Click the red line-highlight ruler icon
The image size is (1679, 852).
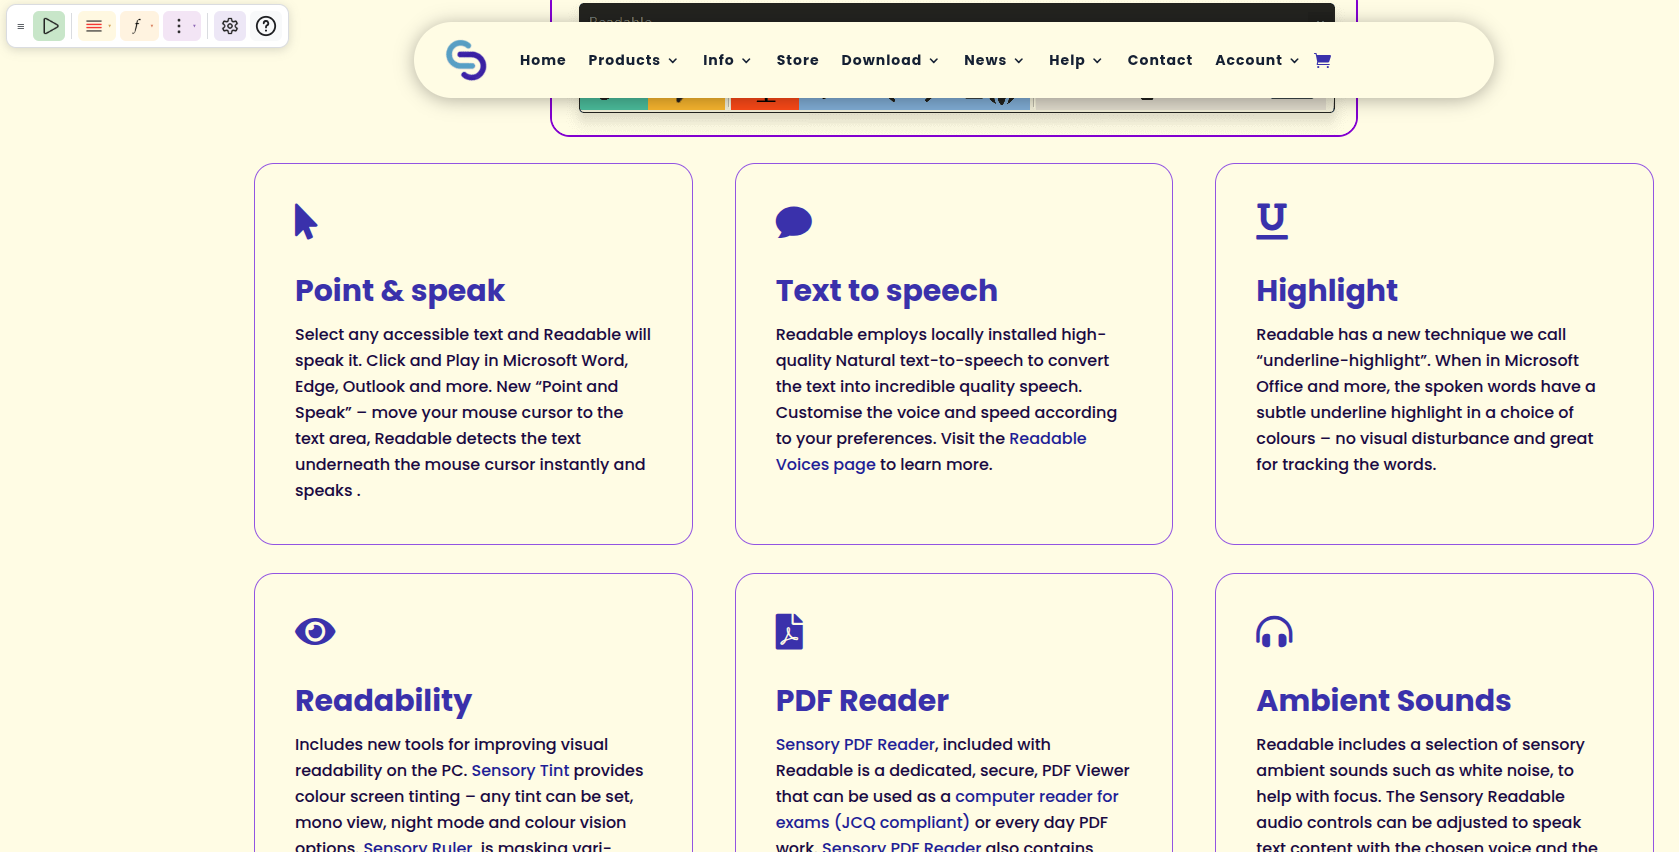pyautogui.click(x=93, y=26)
